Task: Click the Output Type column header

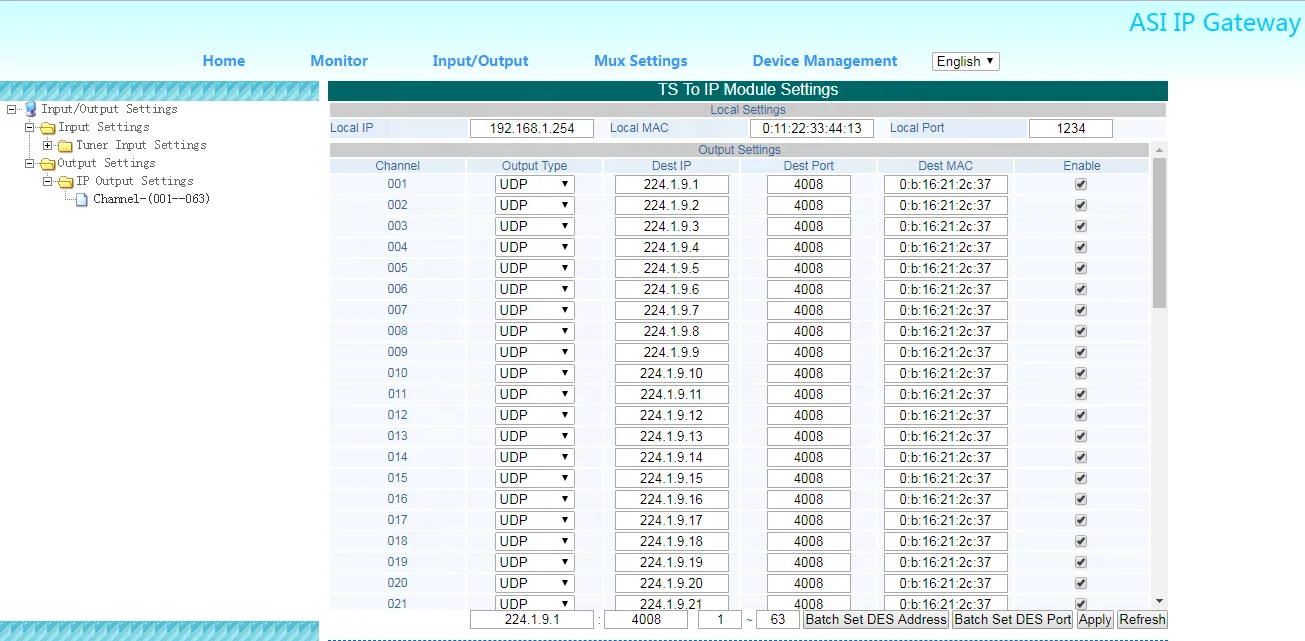Action: tap(535, 166)
